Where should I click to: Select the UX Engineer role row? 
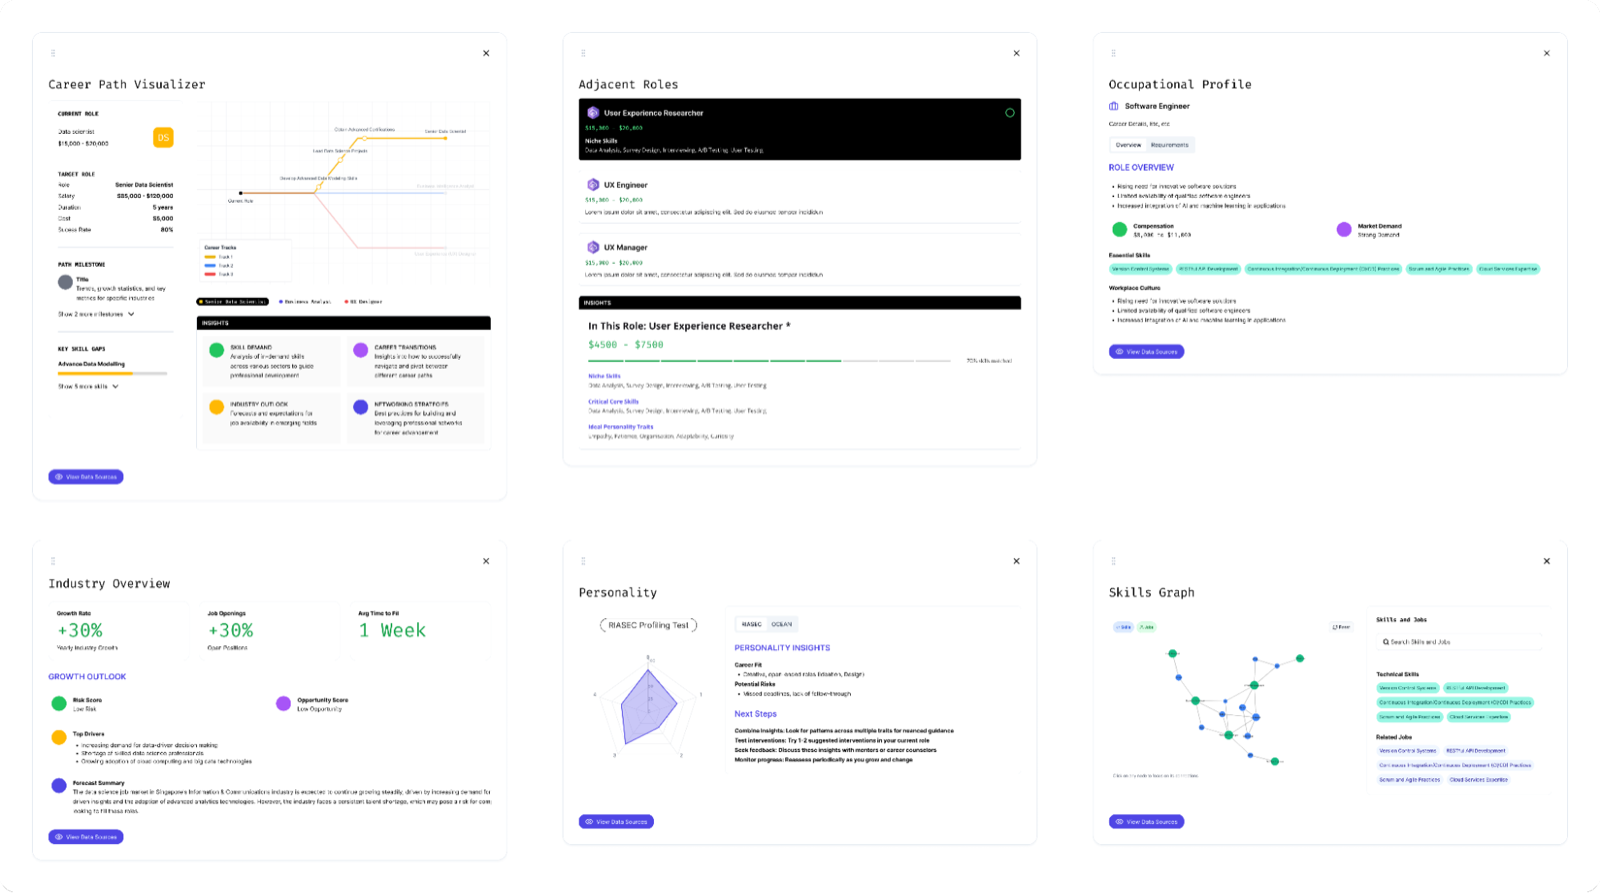coord(800,198)
